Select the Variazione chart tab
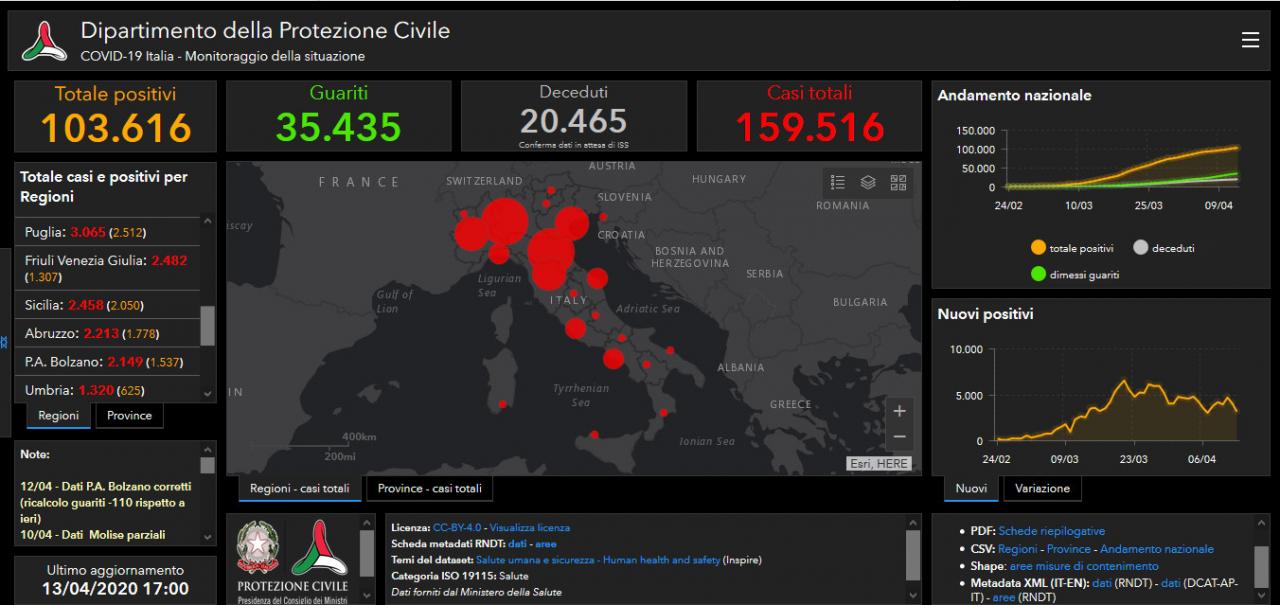Screen dimensions: 1280x605 (x=1042, y=489)
